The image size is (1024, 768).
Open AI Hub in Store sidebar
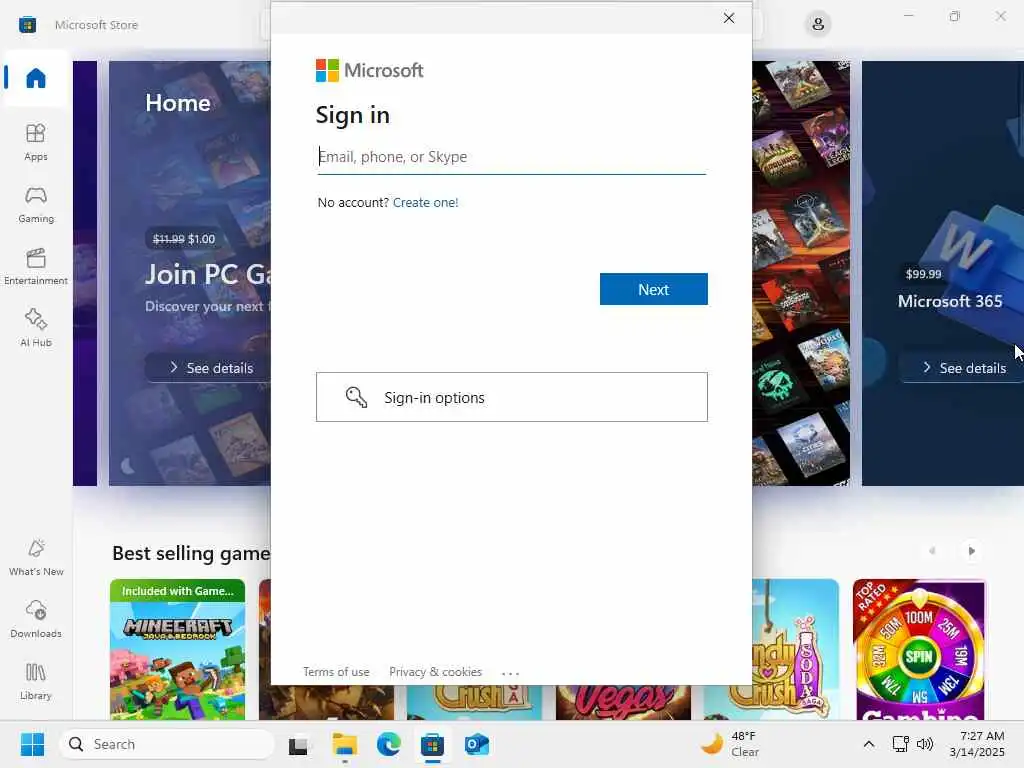[36, 328]
